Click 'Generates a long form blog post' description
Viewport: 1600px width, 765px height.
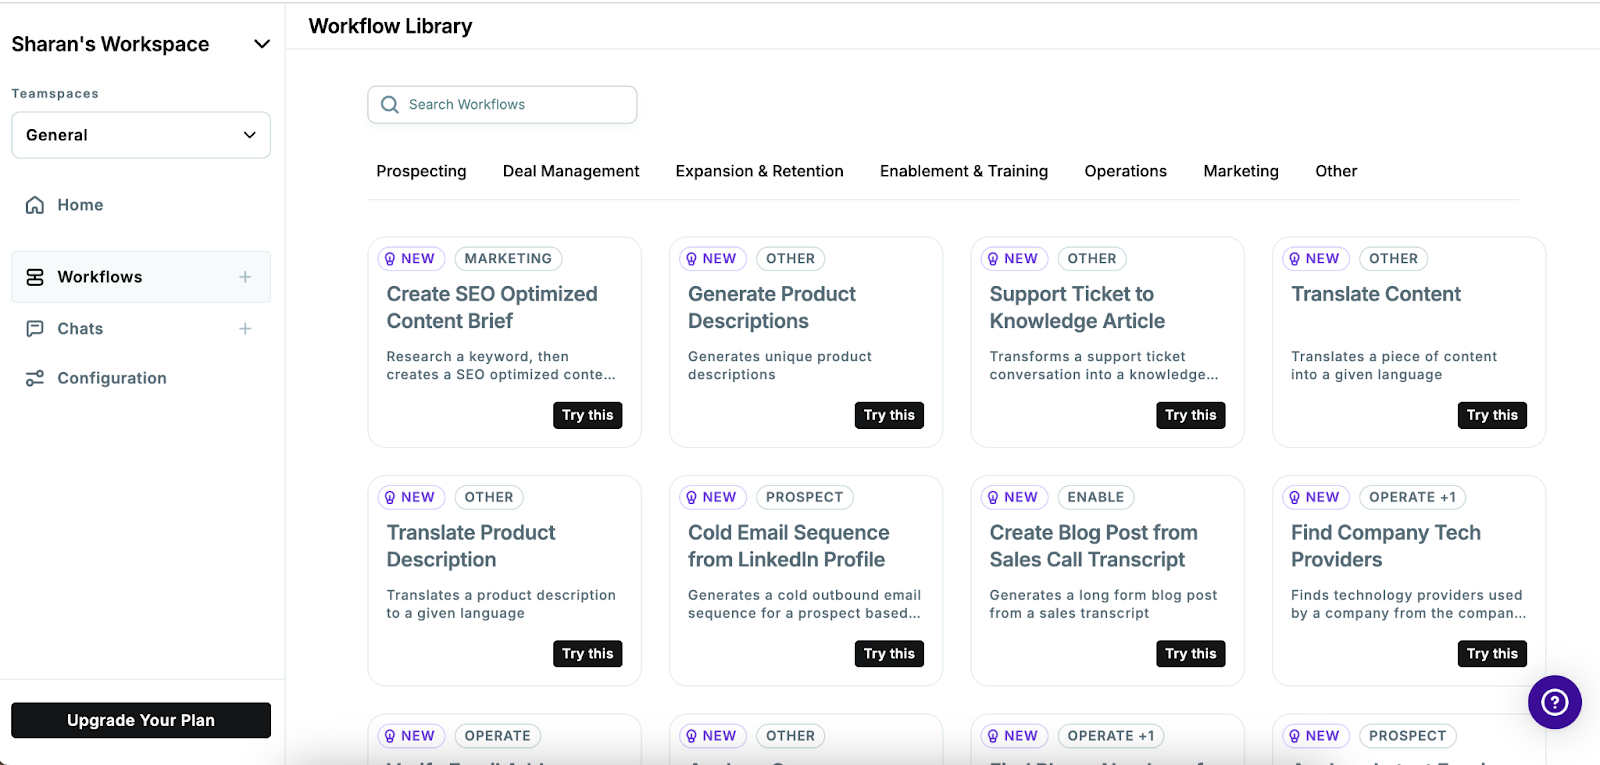pos(1104,604)
